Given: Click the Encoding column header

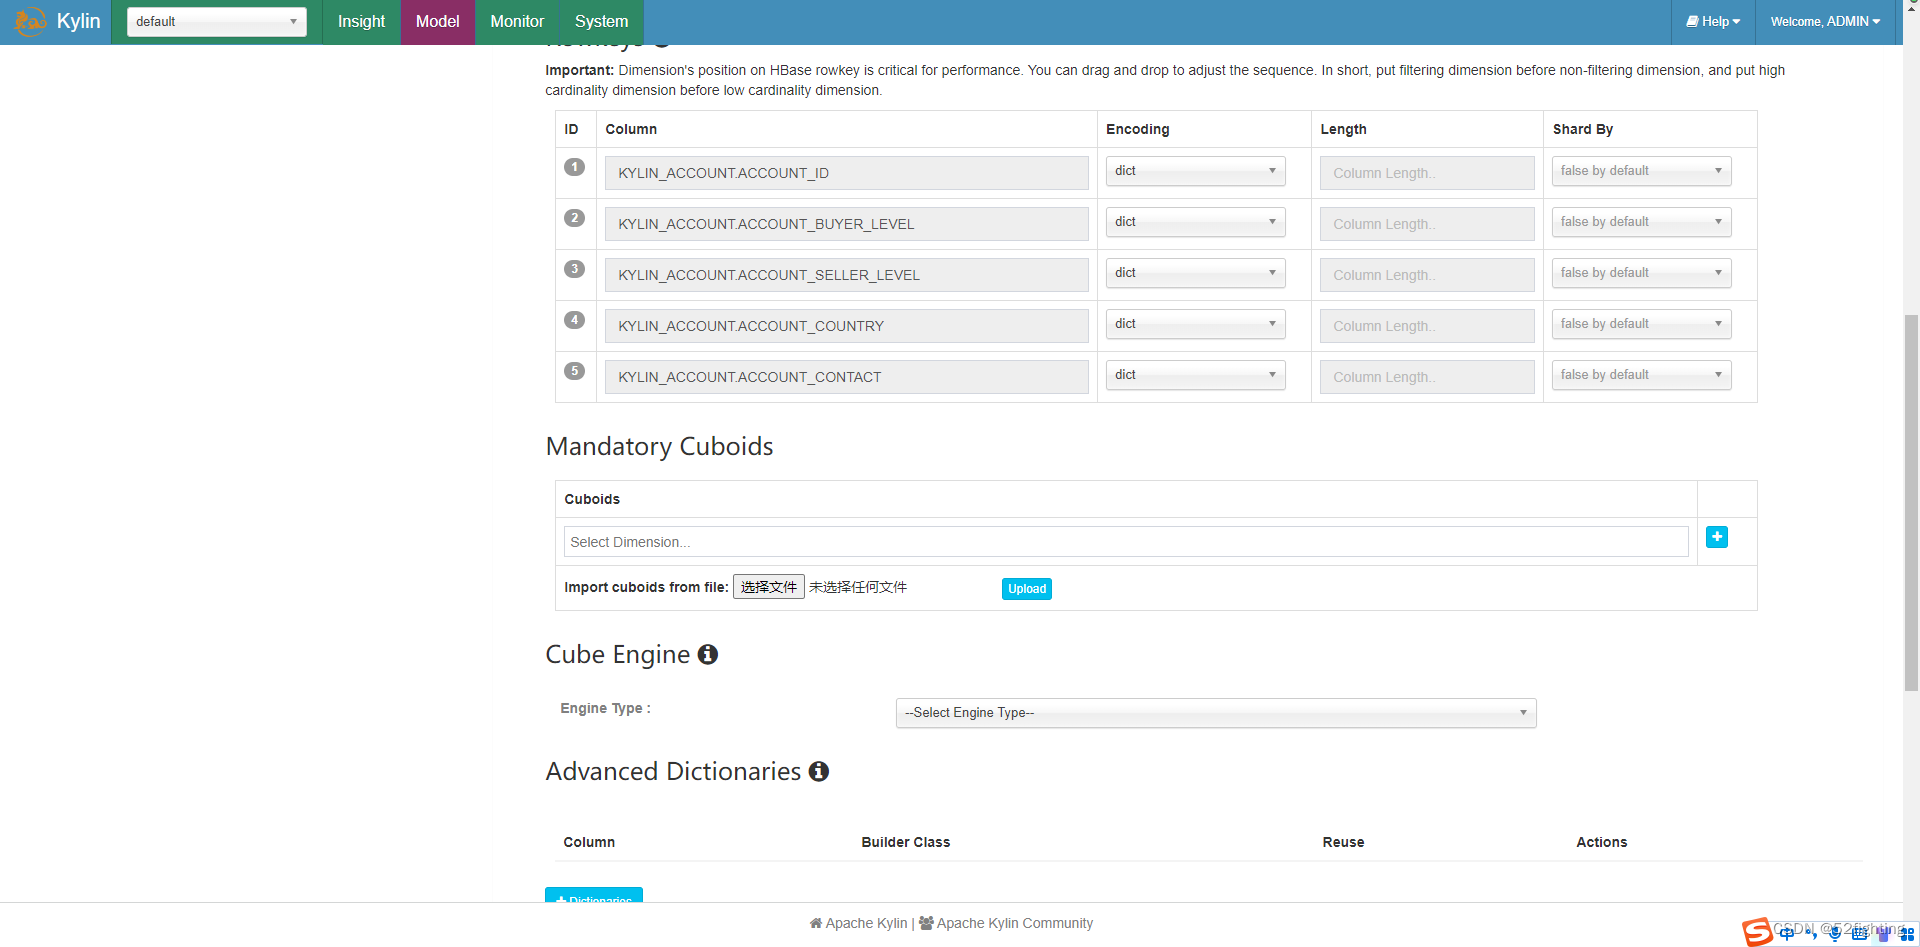Looking at the screenshot, I should point(1137,129).
